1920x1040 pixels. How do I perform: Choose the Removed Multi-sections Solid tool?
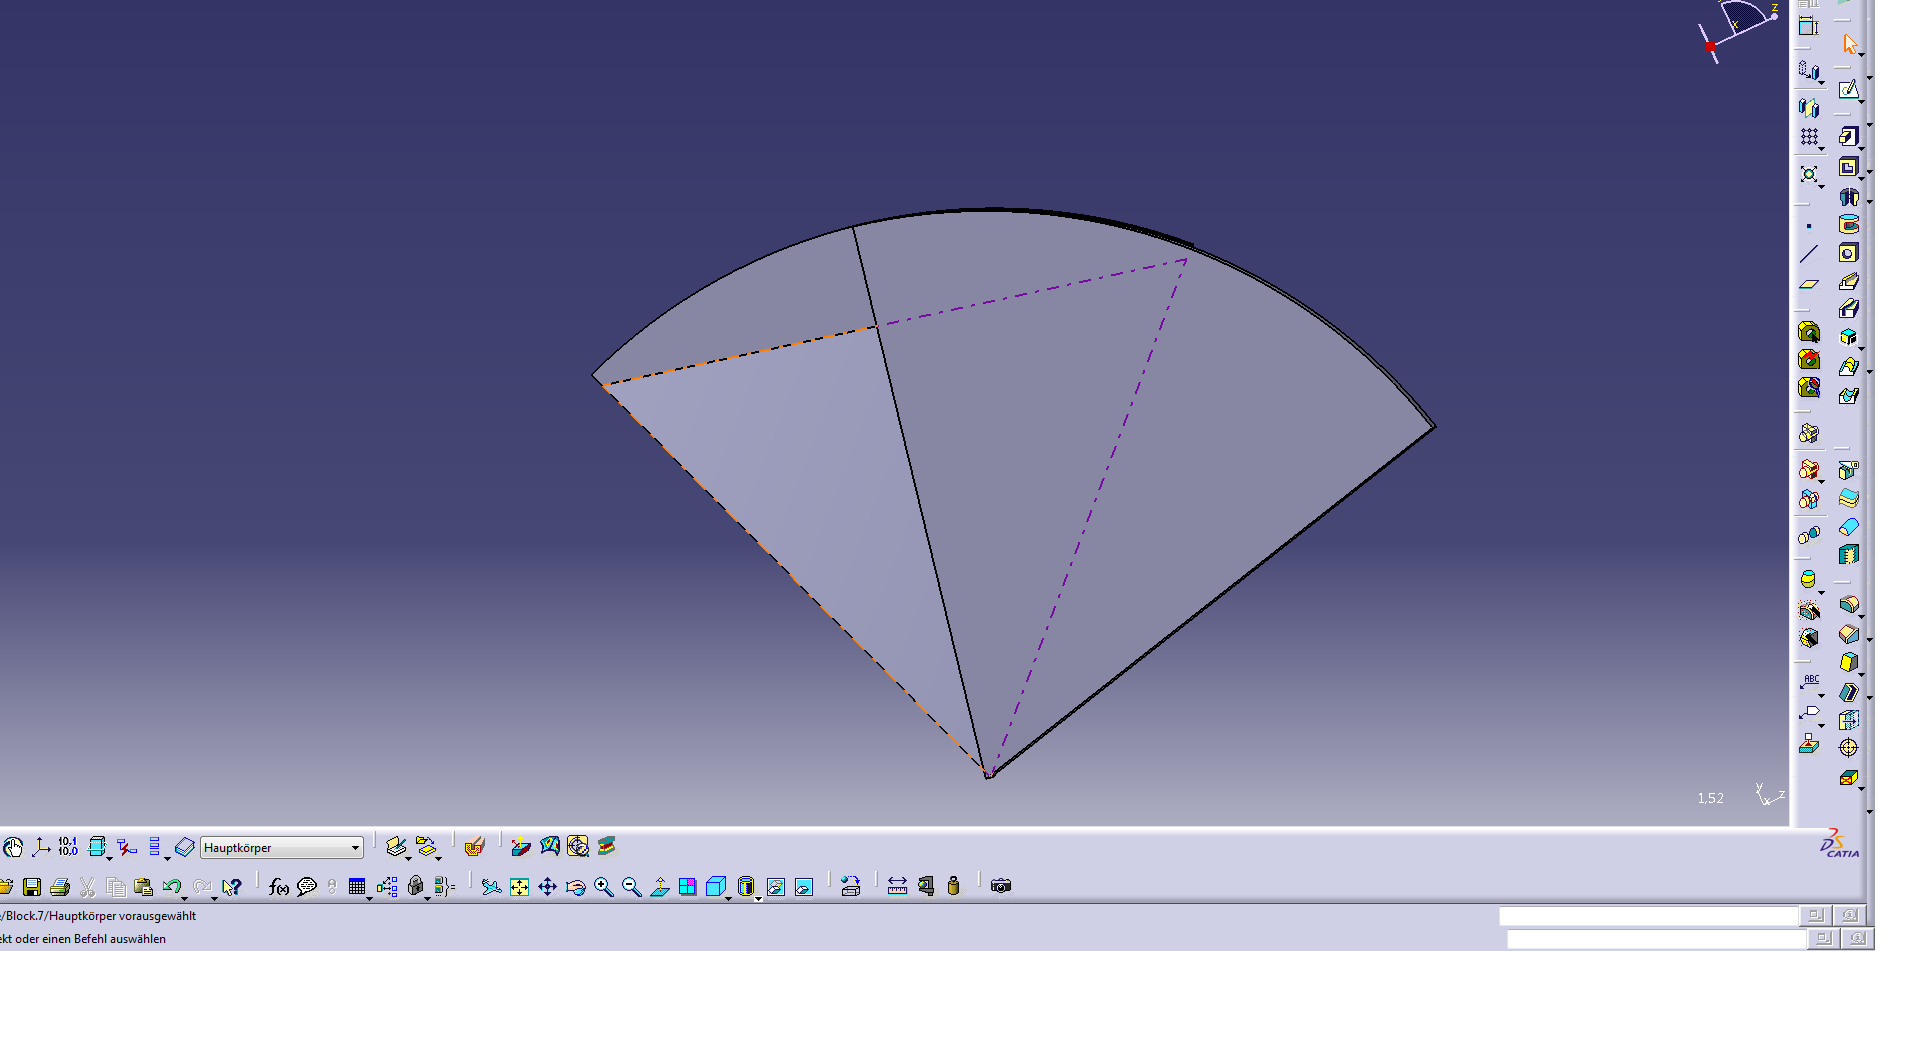click(1848, 395)
